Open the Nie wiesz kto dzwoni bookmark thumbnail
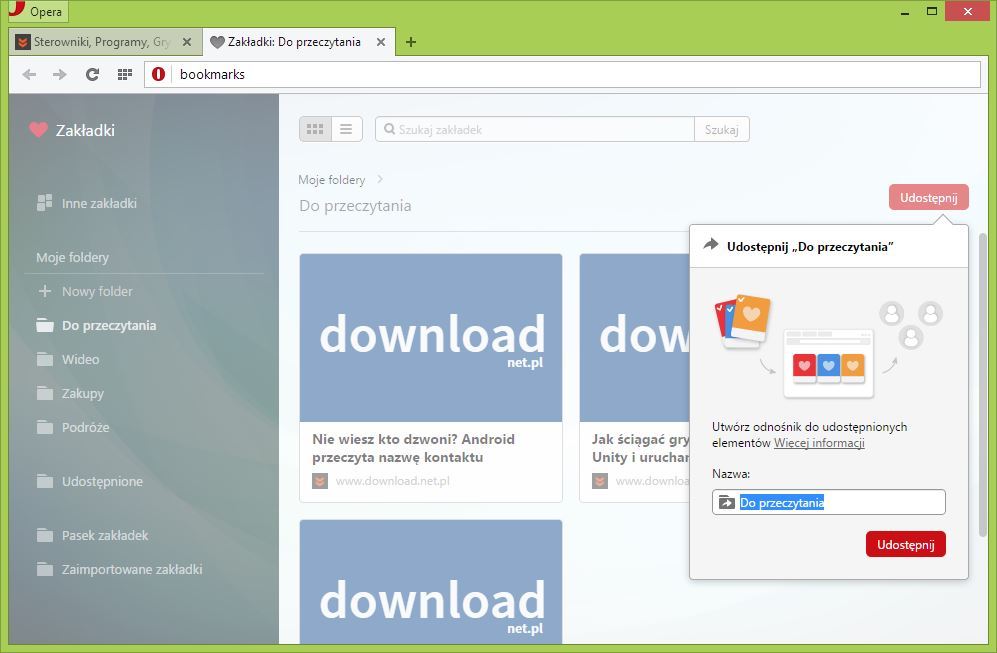Screen dimensions: 997x653 point(431,338)
